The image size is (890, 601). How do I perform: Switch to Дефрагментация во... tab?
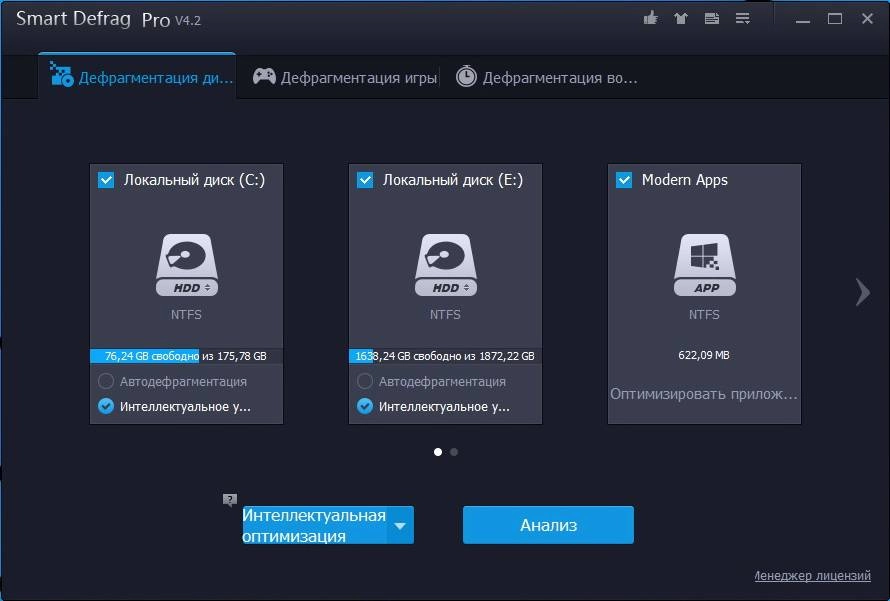point(547,77)
